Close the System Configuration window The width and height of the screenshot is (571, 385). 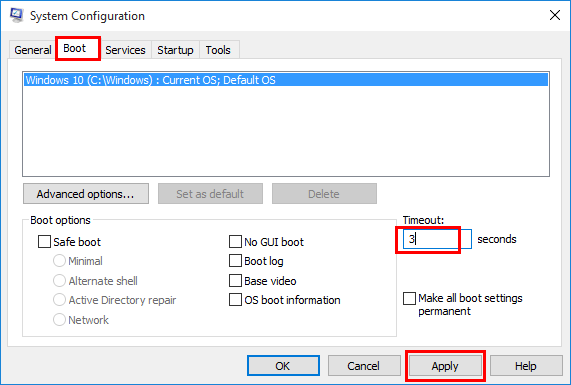(x=555, y=15)
